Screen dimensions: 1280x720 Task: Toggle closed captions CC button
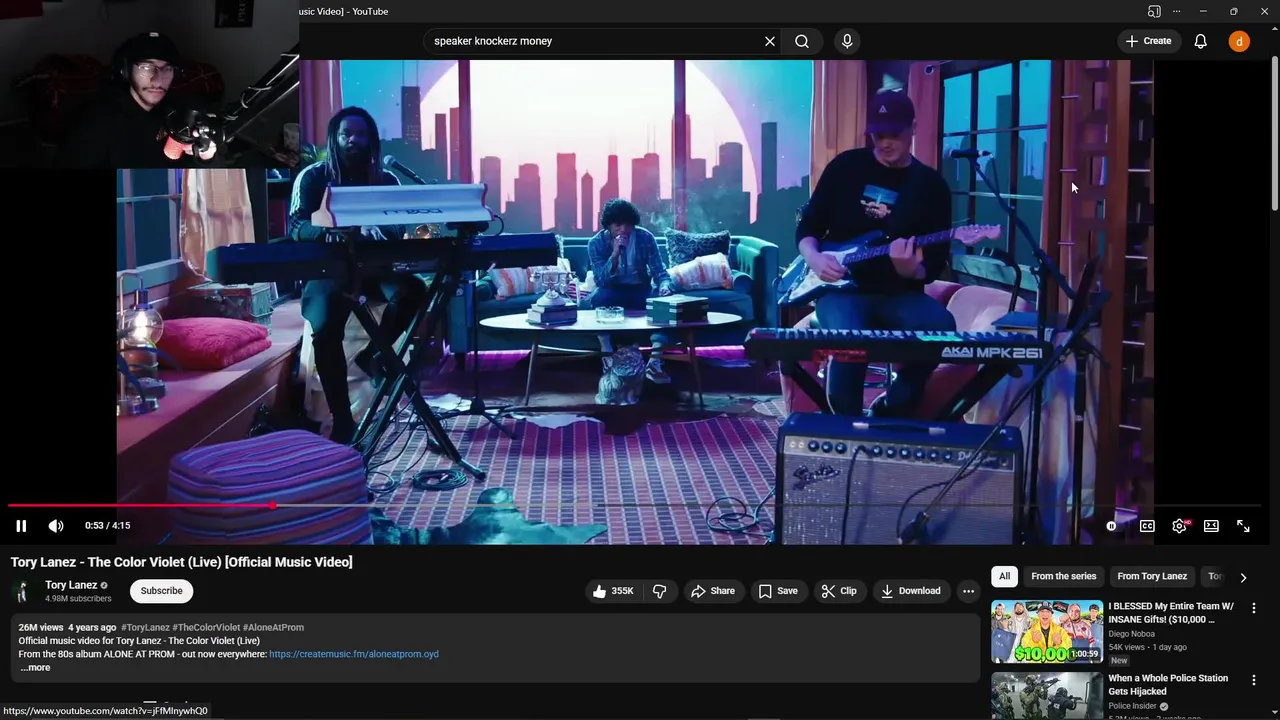pyautogui.click(x=1147, y=526)
